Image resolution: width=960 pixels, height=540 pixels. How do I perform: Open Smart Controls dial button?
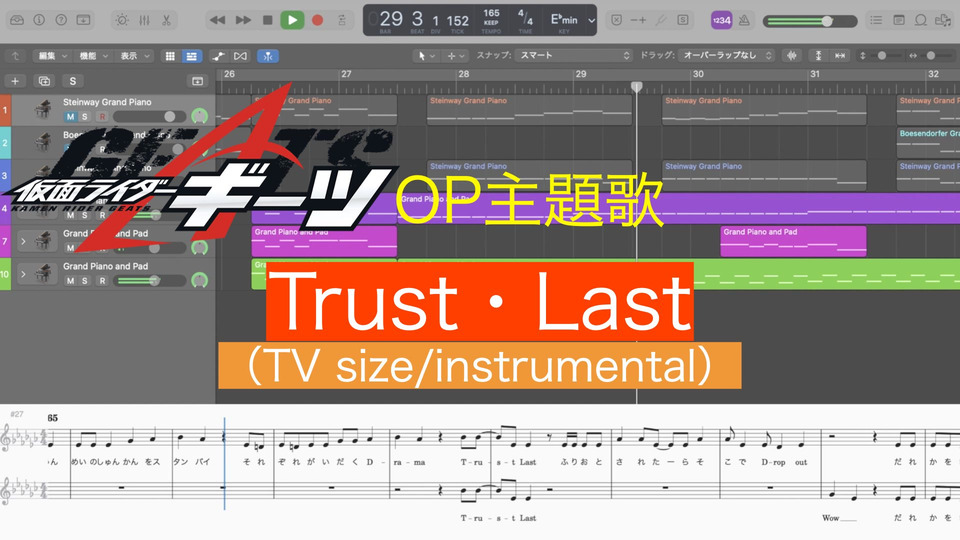(x=122, y=20)
